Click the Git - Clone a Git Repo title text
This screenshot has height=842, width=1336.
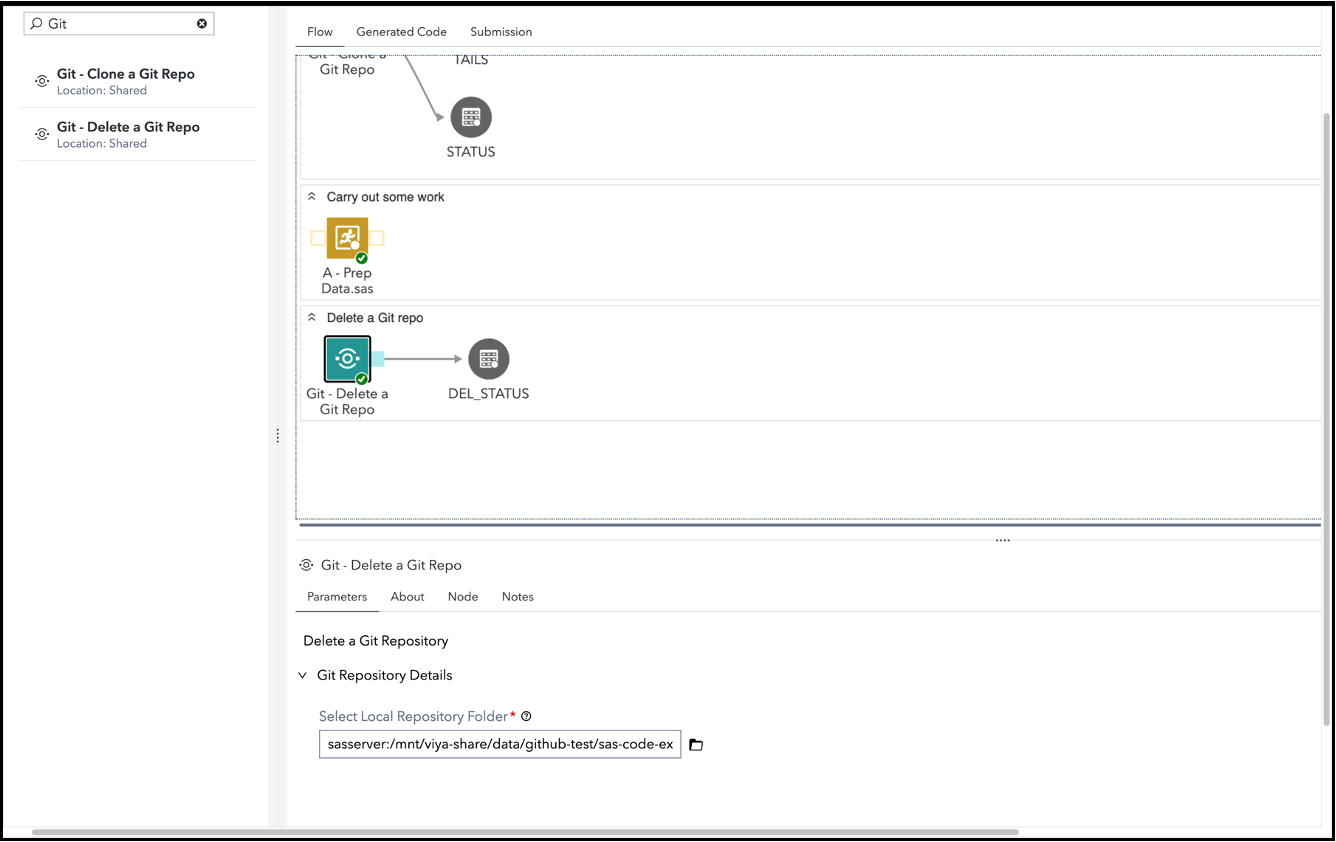point(126,74)
